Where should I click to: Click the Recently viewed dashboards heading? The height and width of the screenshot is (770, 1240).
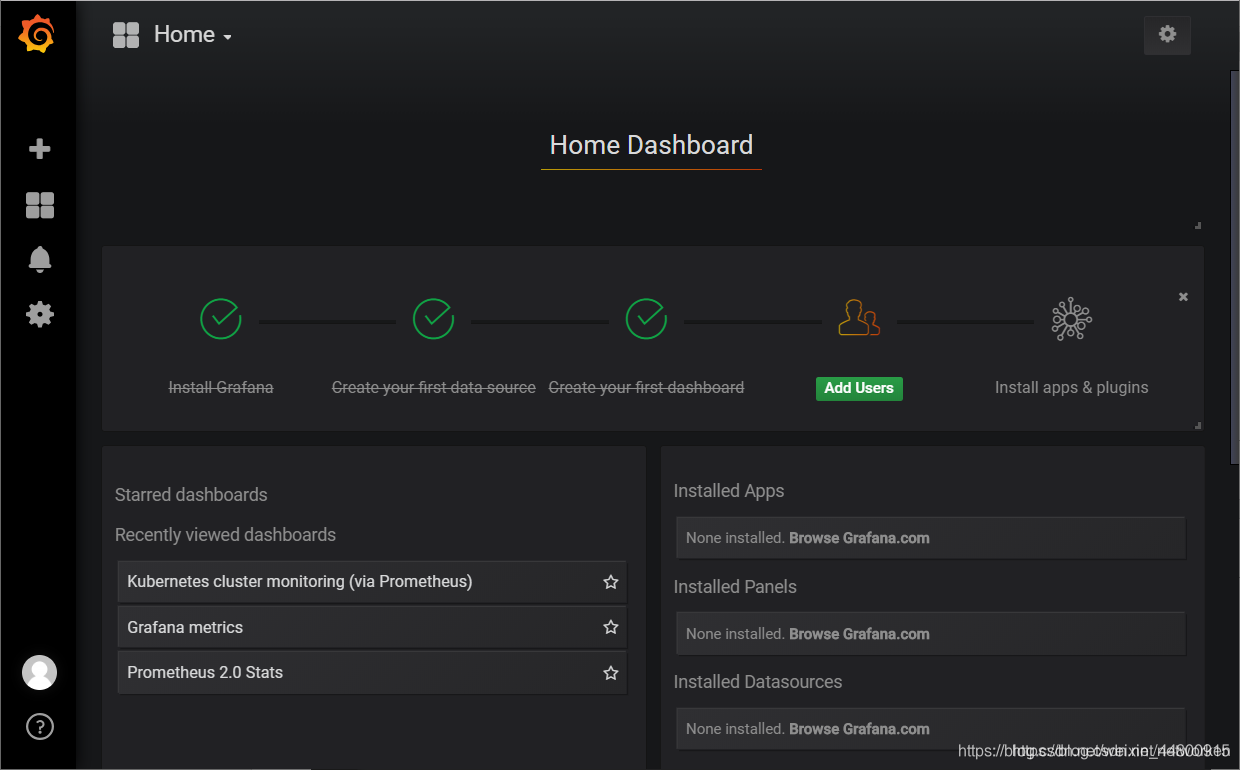[225, 535]
